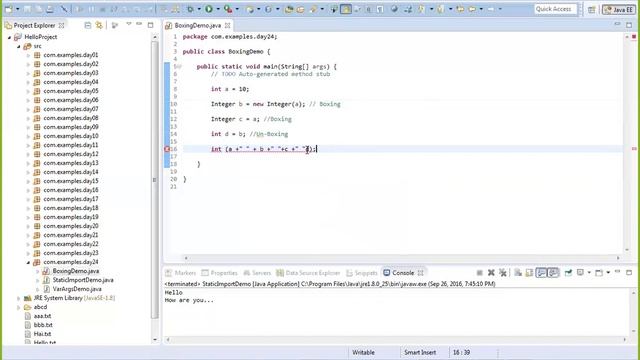Open the New wizard dropdown arrow
The height and width of the screenshot is (360, 640).
(18, 9)
